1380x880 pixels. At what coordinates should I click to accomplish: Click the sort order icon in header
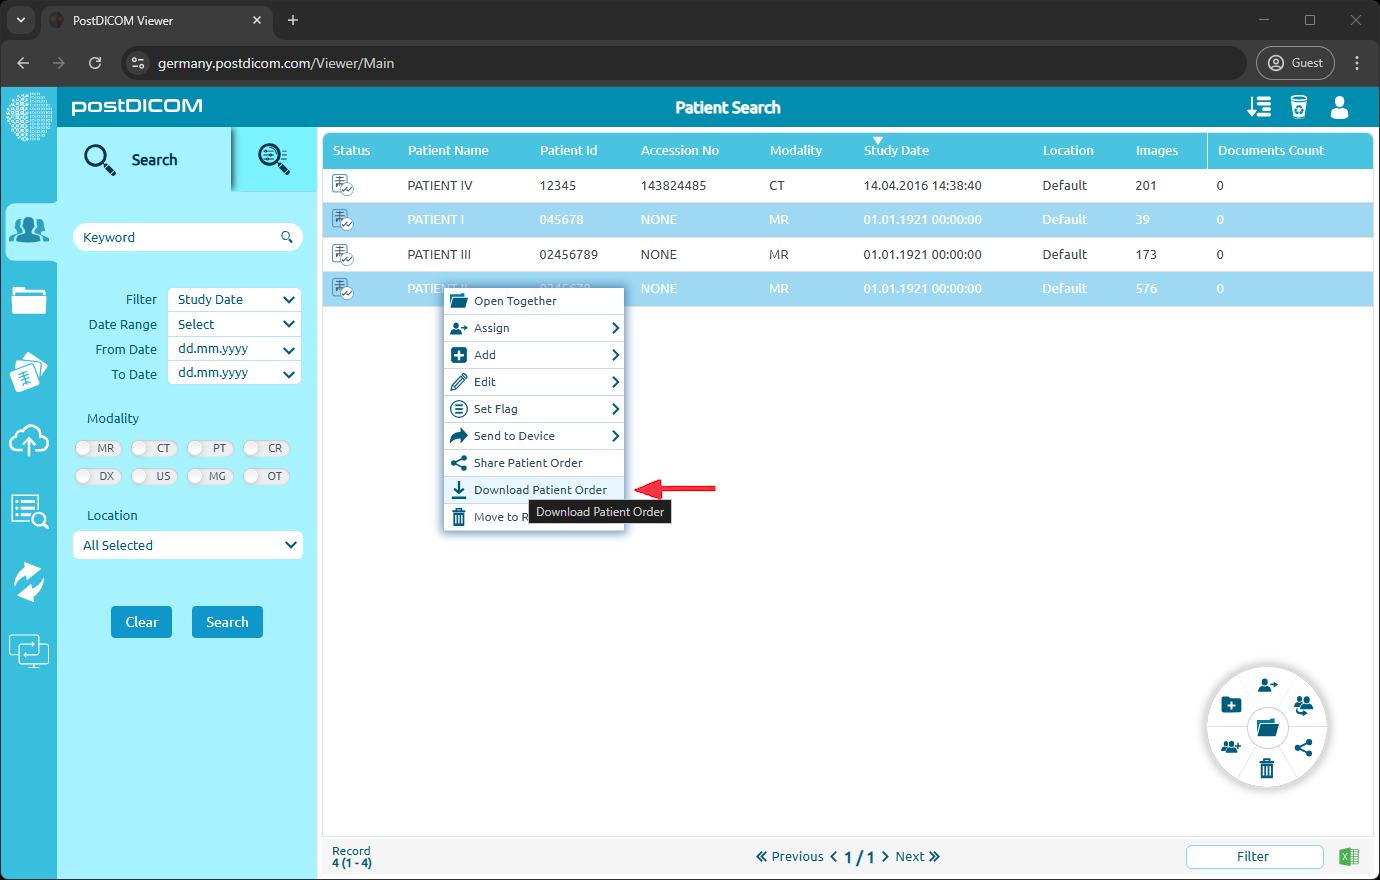[1259, 107]
